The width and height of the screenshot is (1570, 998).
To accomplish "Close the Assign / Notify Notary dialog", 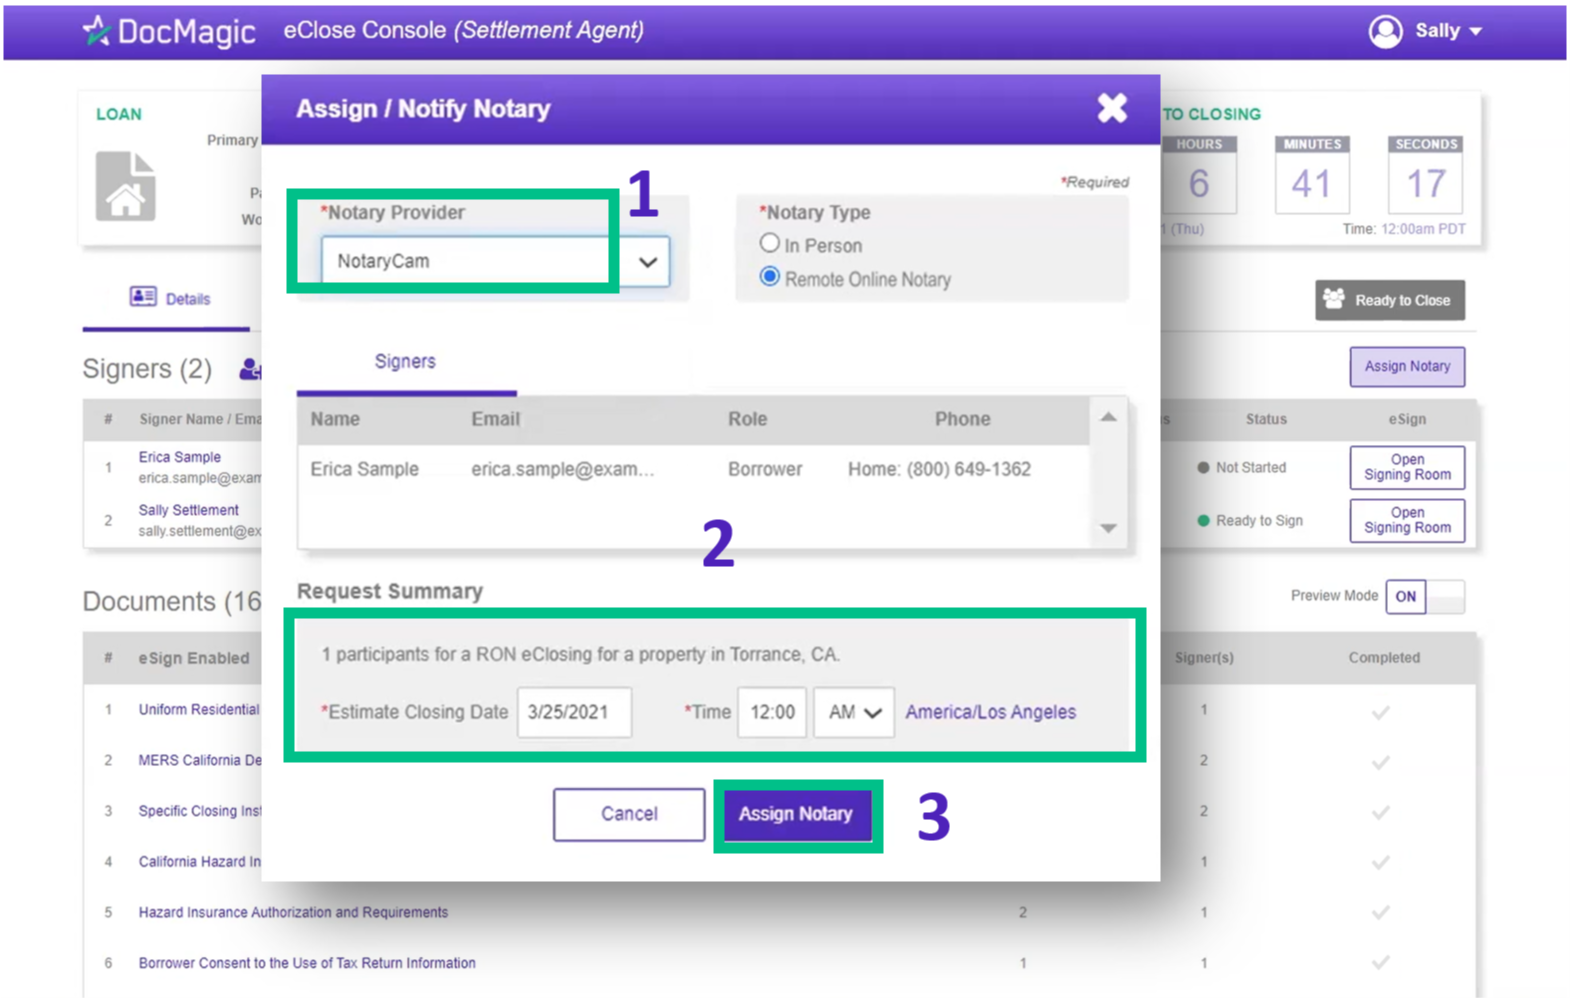I will [x=1112, y=108].
